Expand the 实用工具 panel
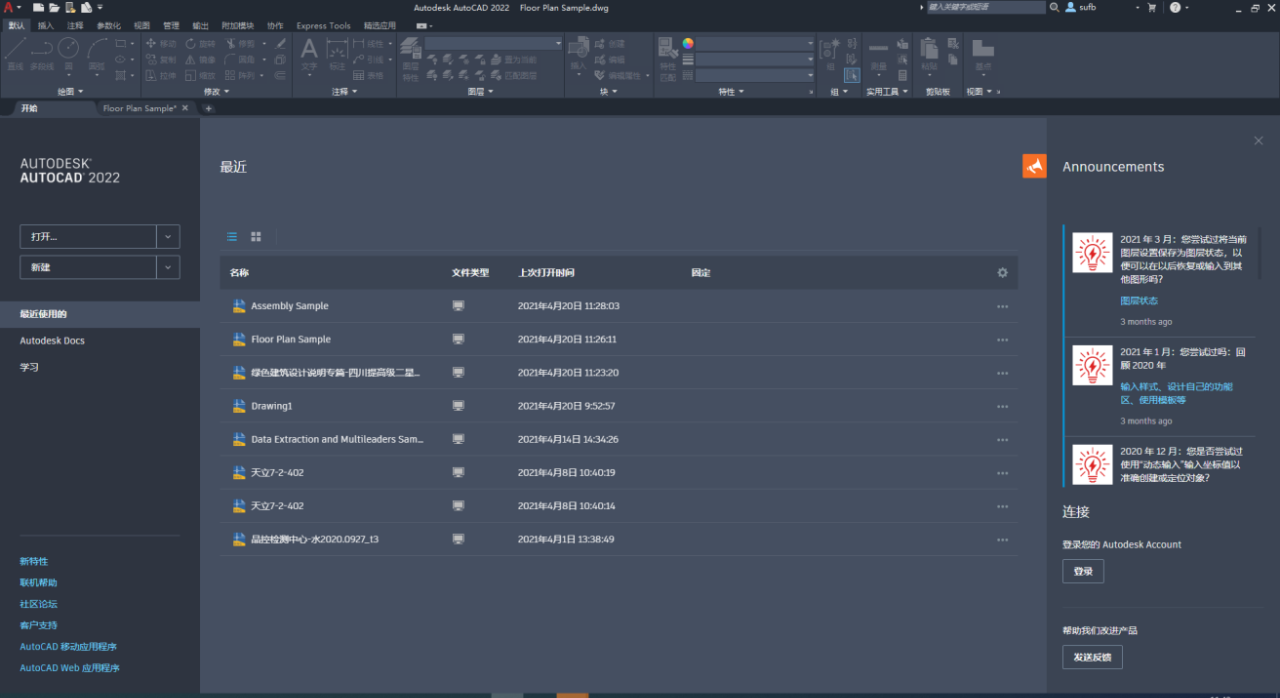Viewport: 1280px width, 698px height. click(x=887, y=91)
